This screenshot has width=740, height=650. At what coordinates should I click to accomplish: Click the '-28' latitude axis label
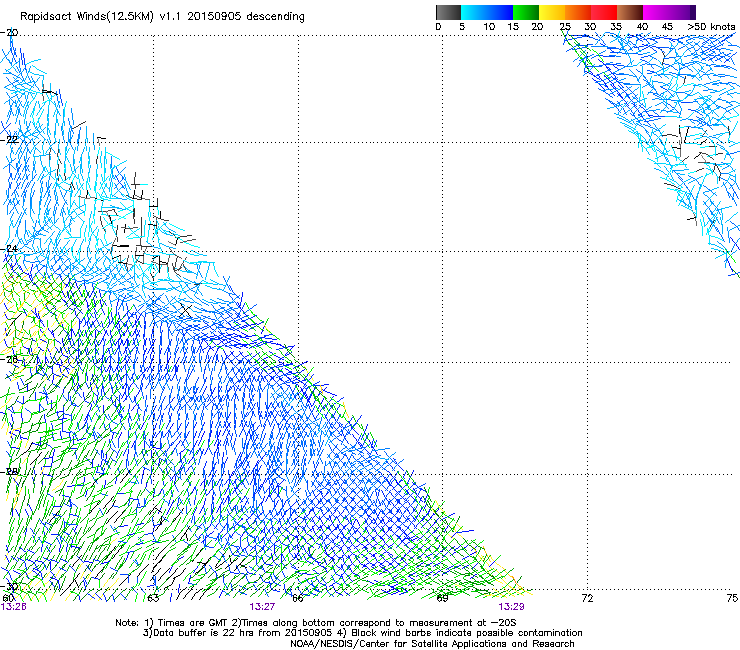coord(9,472)
